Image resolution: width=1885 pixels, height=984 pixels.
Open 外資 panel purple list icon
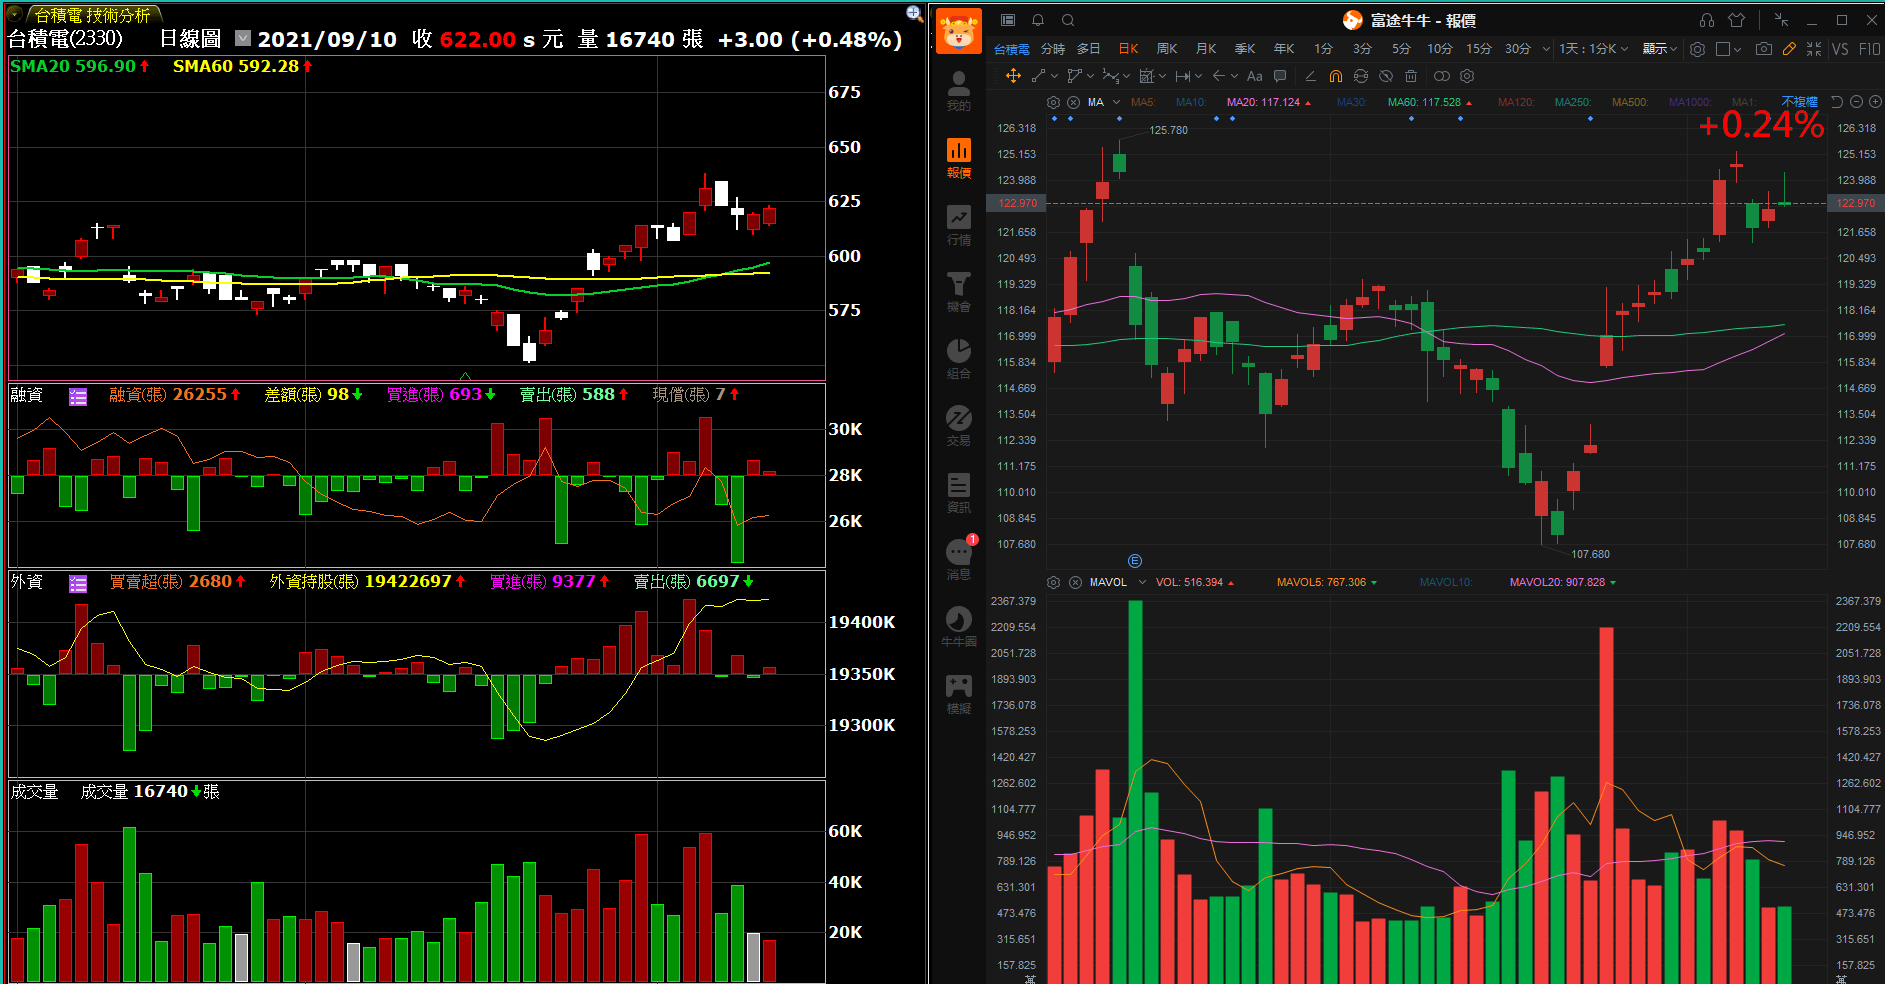pos(78,584)
